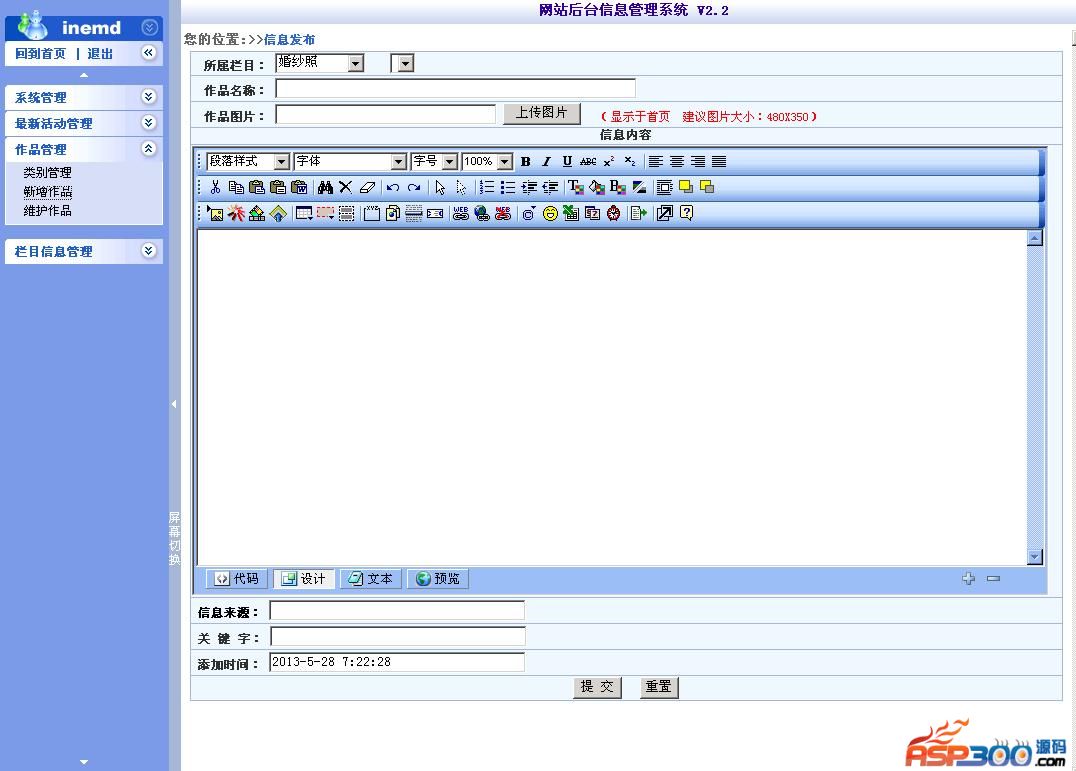Screen dimensions: 1076x771
Task: Open 字体 font dropdown
Action: 350,161
